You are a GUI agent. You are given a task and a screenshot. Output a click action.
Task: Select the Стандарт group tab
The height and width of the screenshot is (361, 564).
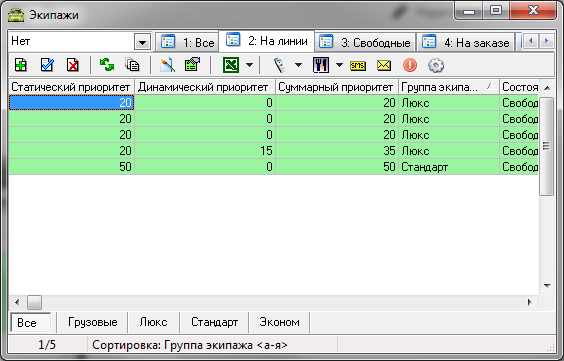coord(214,322)
